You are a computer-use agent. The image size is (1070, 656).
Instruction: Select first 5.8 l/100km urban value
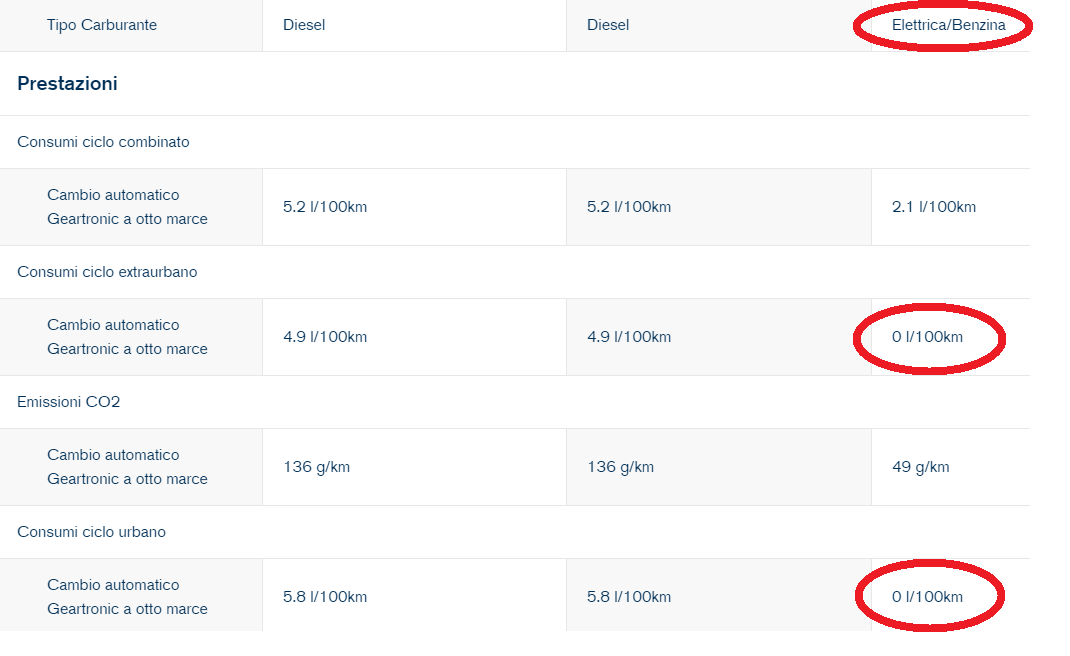coord(325,597)
